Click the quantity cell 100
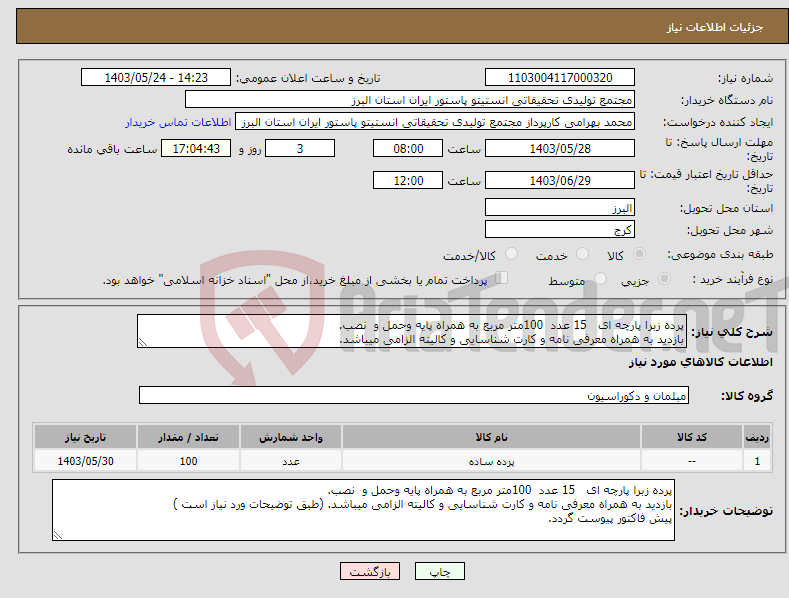The image size is (789, 598). click(x=188, y=461)
